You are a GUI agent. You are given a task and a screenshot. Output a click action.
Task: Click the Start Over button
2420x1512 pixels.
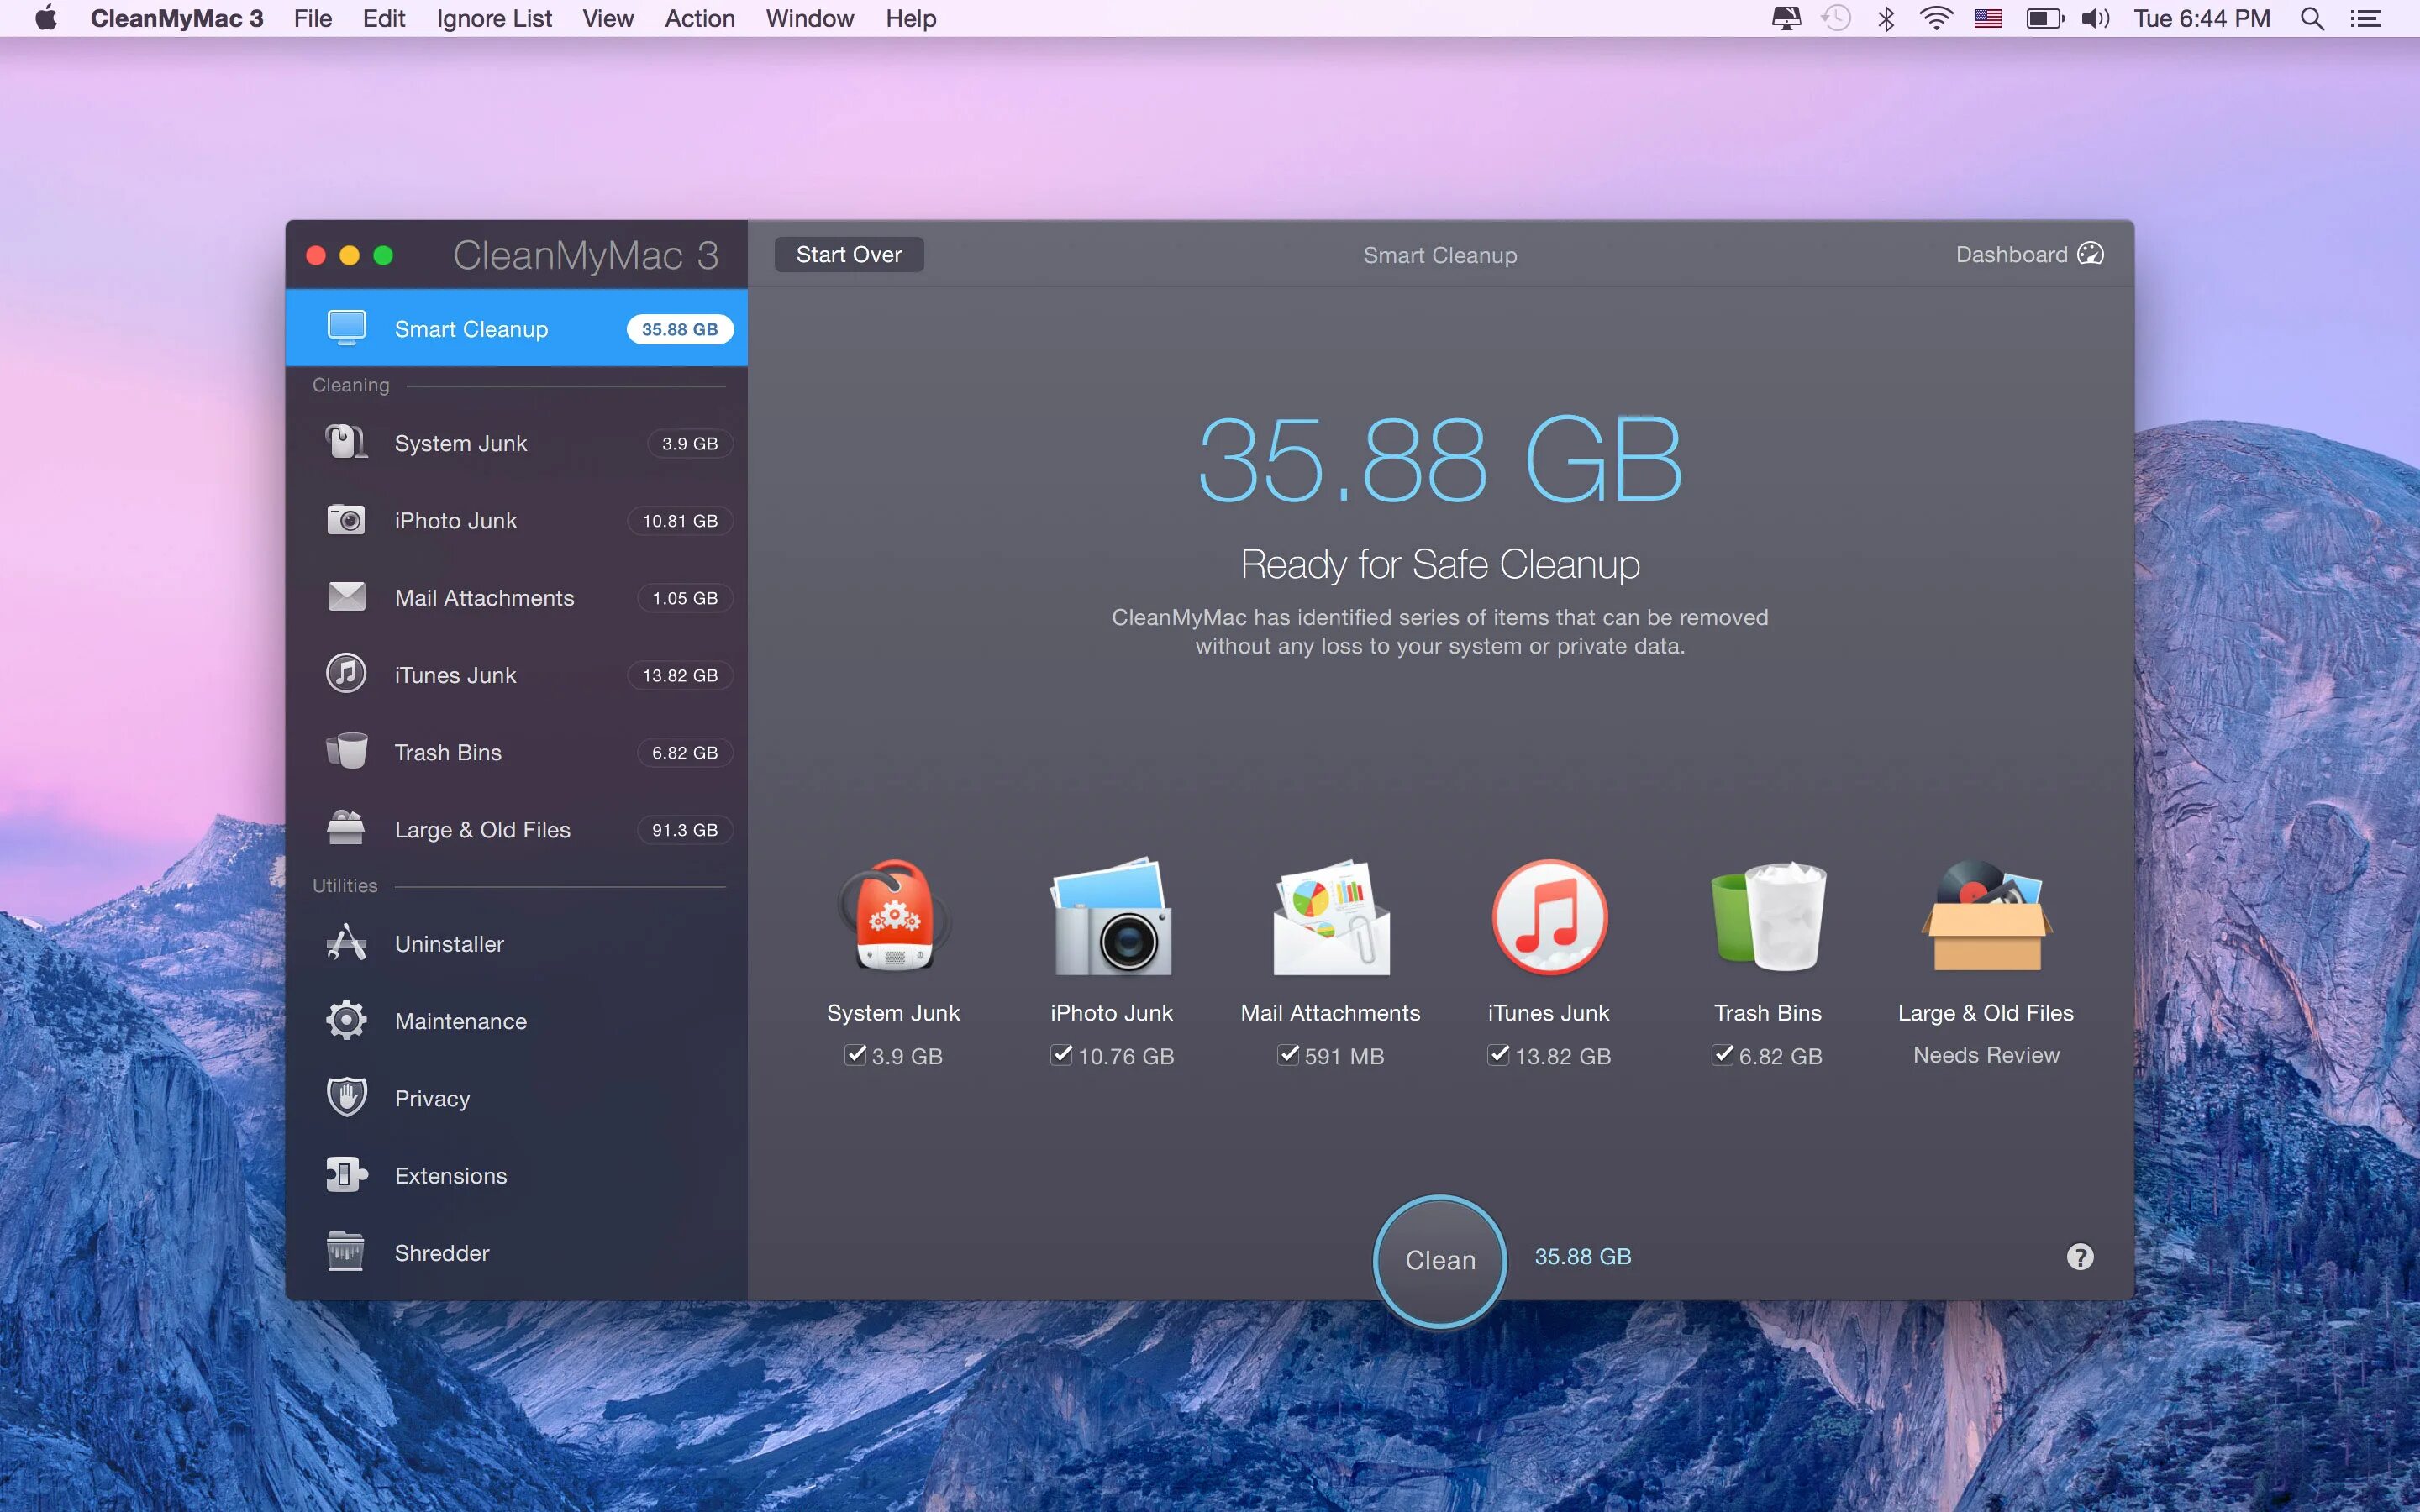point(848,254)
